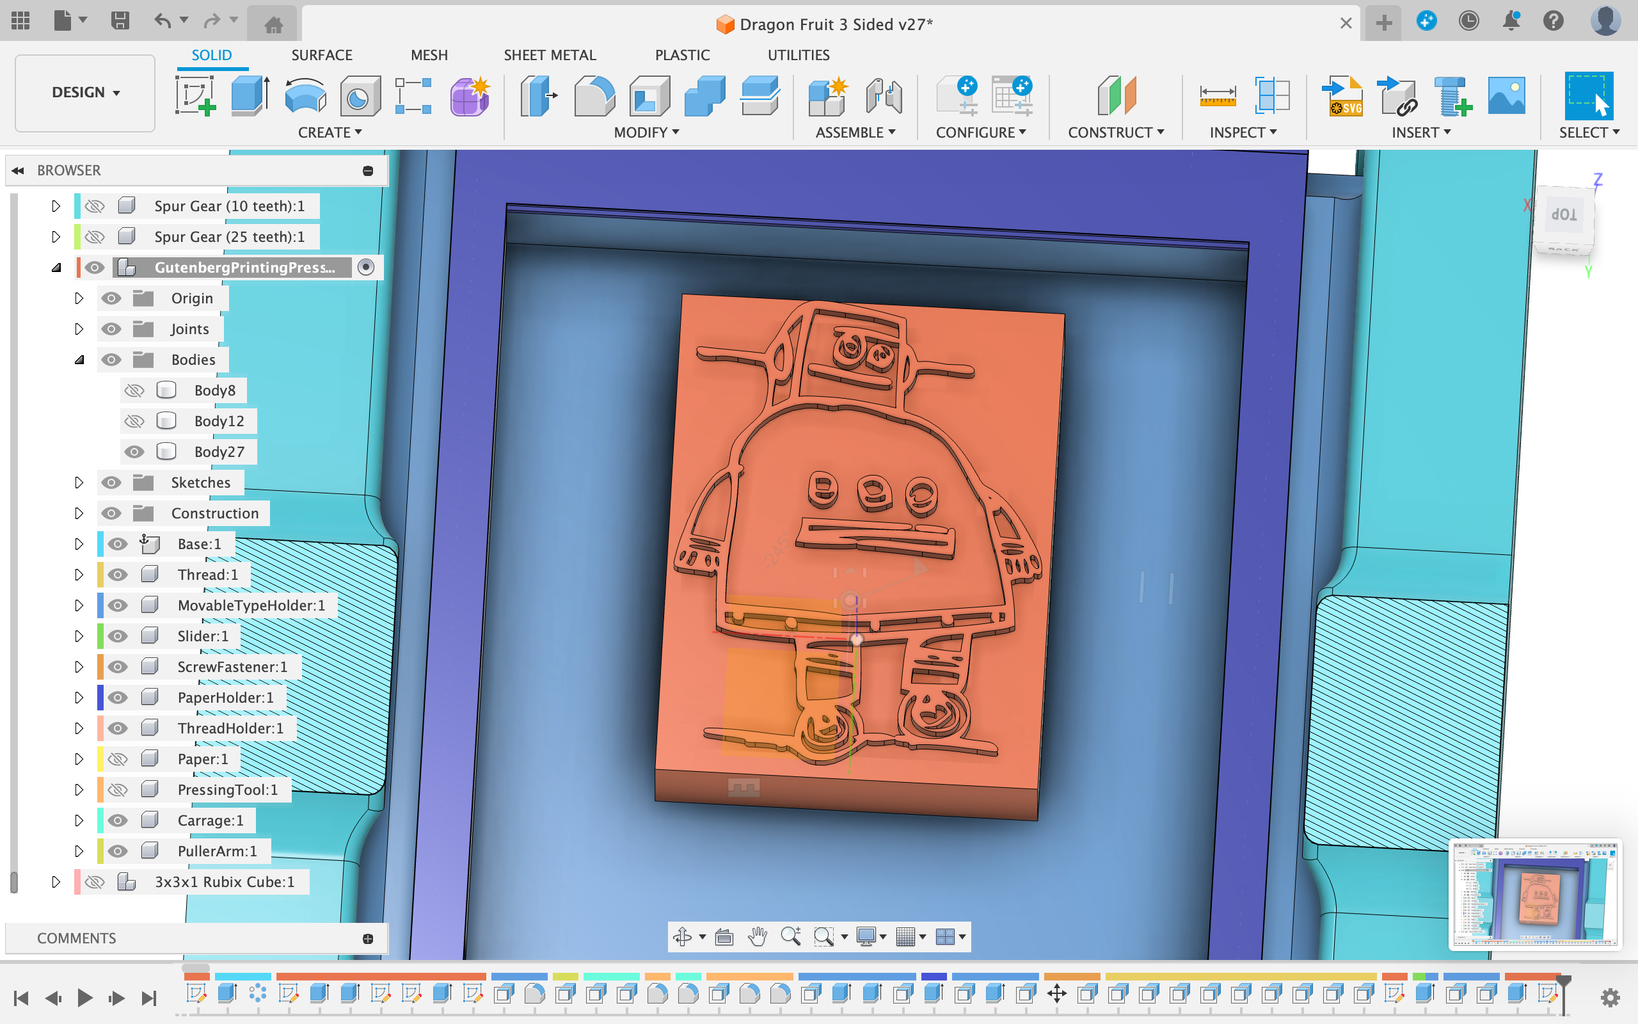Click the ViewCube TOP face
Image resolution: width=1638 pixels, height=1024 pixels.
(x=1564, y=214)
